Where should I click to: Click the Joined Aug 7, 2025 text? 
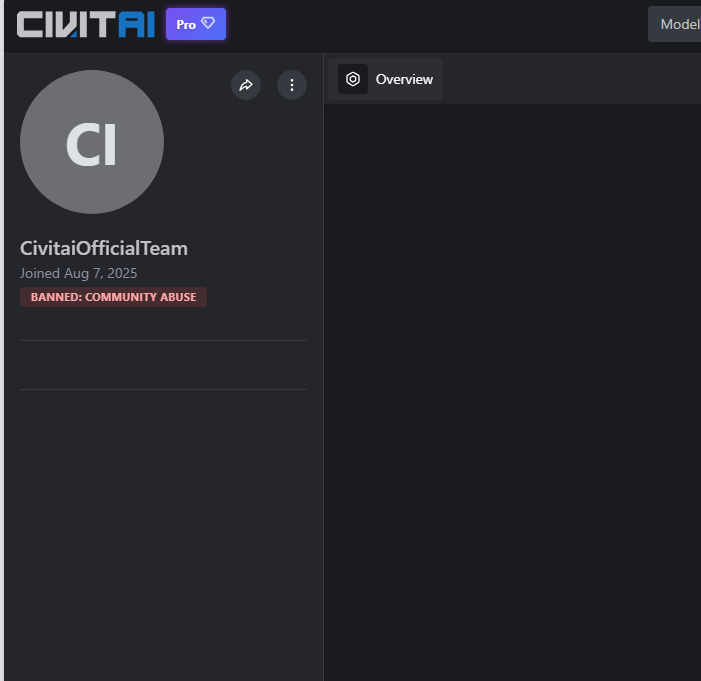click(79, 273)
